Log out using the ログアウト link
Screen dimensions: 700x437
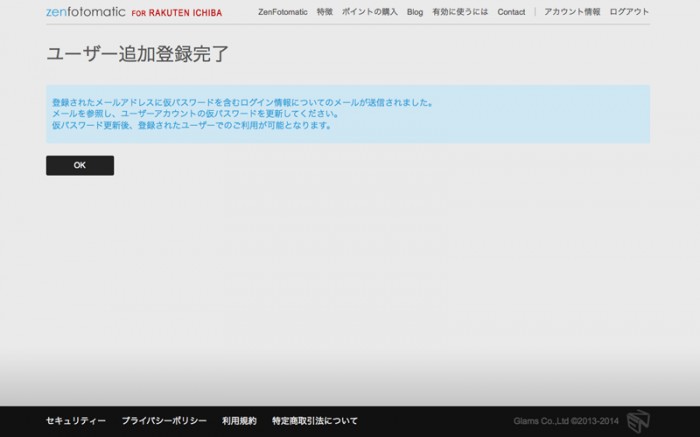pyautogui.click(x=629, y=12)
